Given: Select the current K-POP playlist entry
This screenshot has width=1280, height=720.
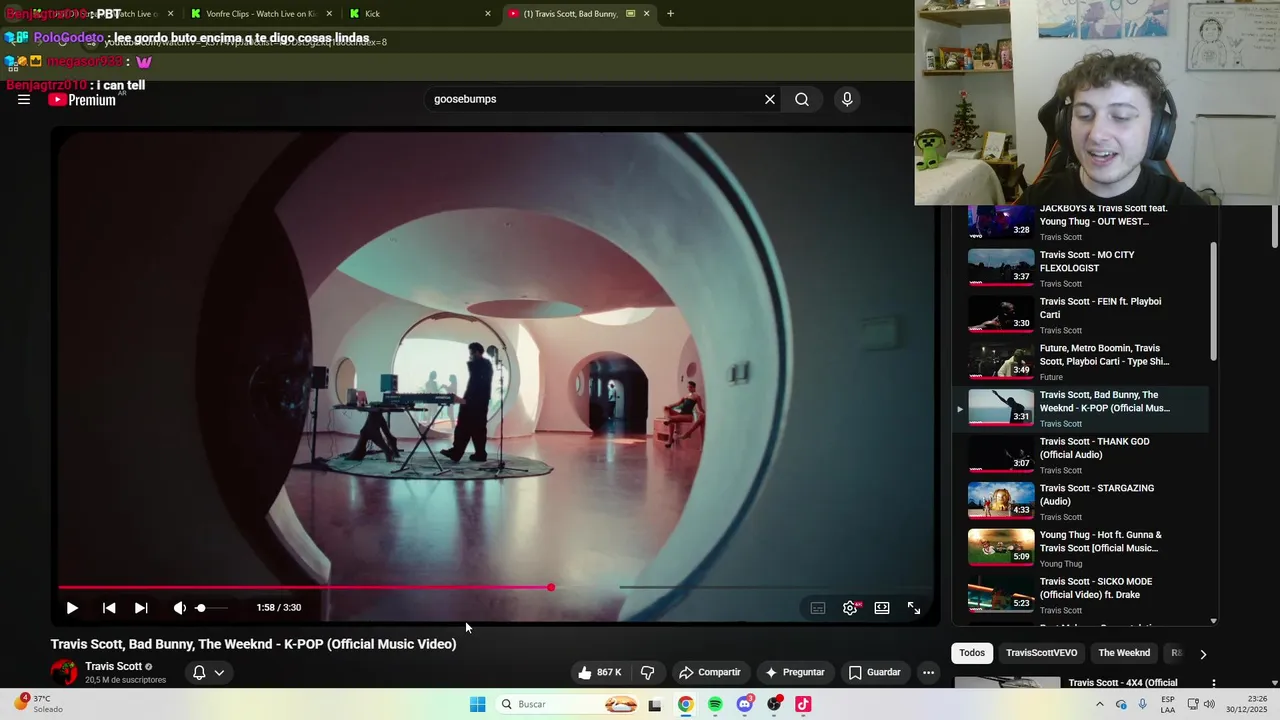Looking at the screenshot, I should 1080,408.
